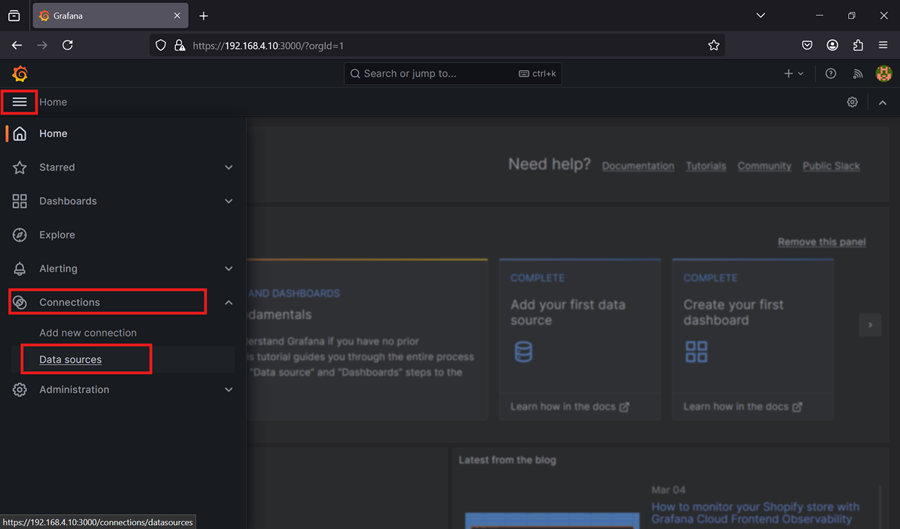Click the Connections sidebar icon
Screen dimensions: 900x529
[x=20, y=302]
